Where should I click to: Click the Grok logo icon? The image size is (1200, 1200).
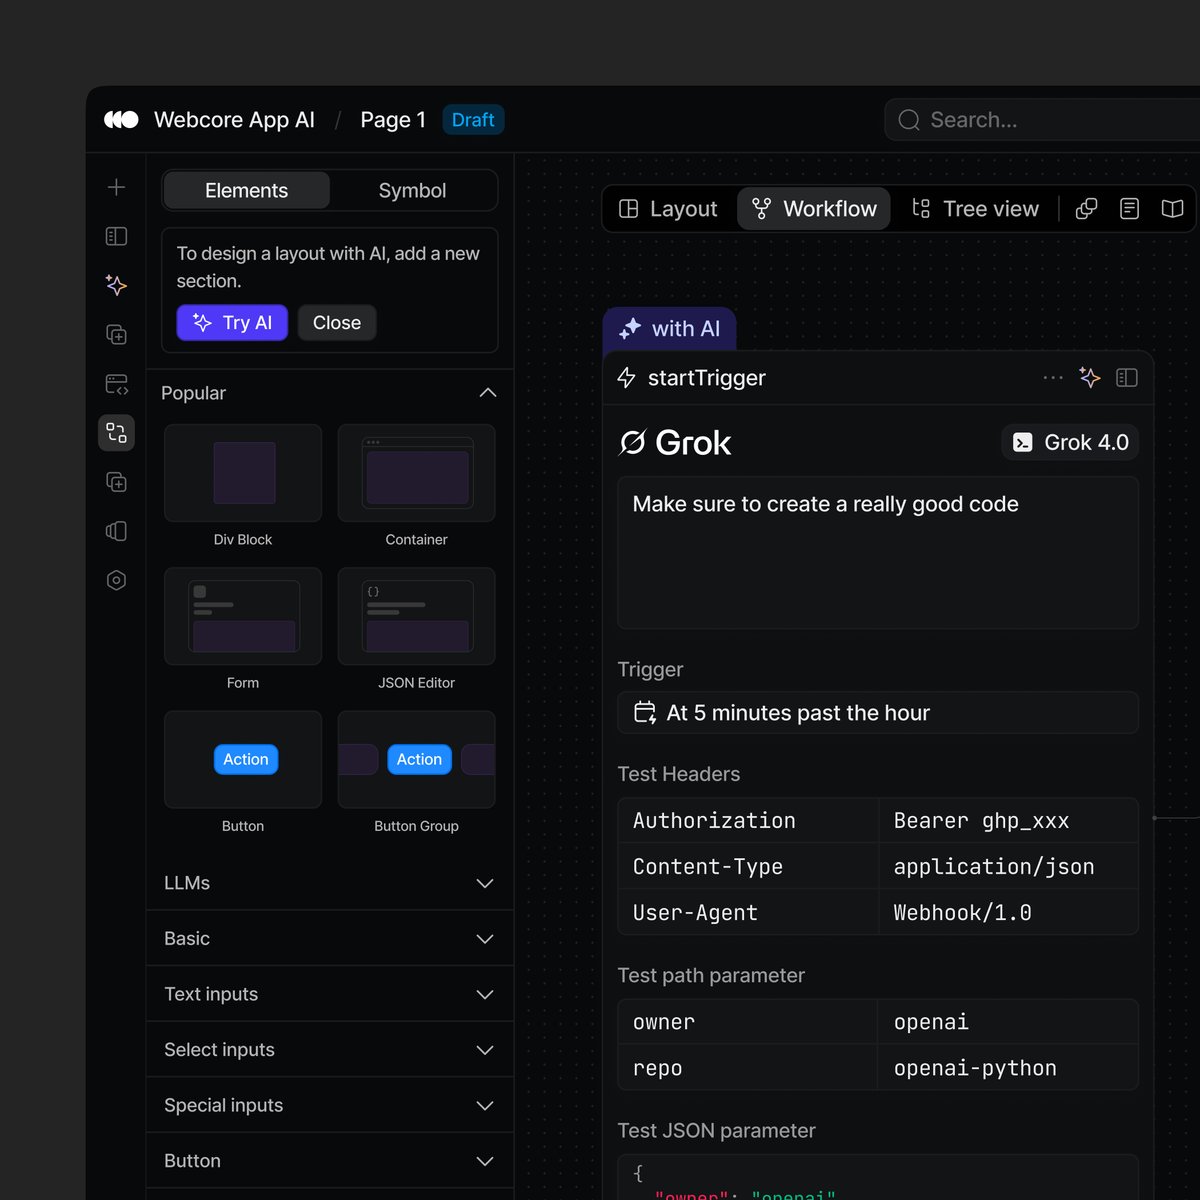[632, 442]
